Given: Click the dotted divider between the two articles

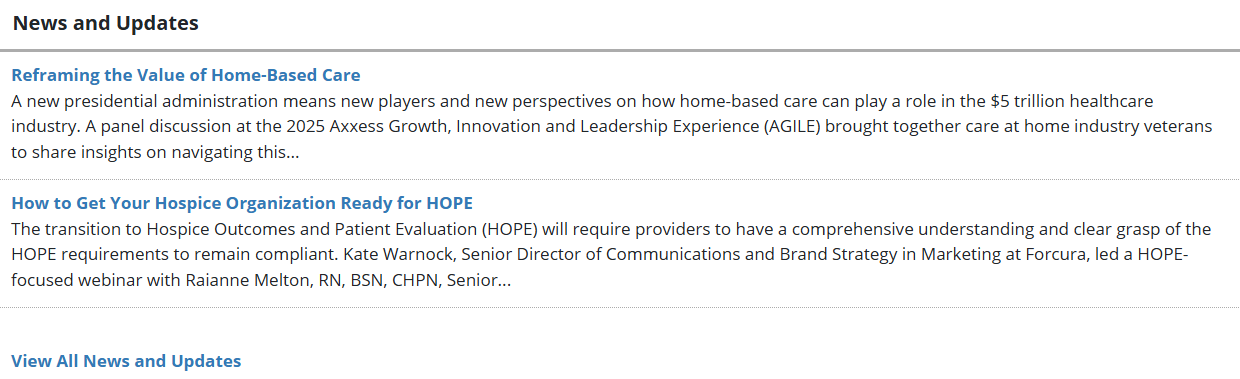Looking at the screenshot, I should (620, 180).
